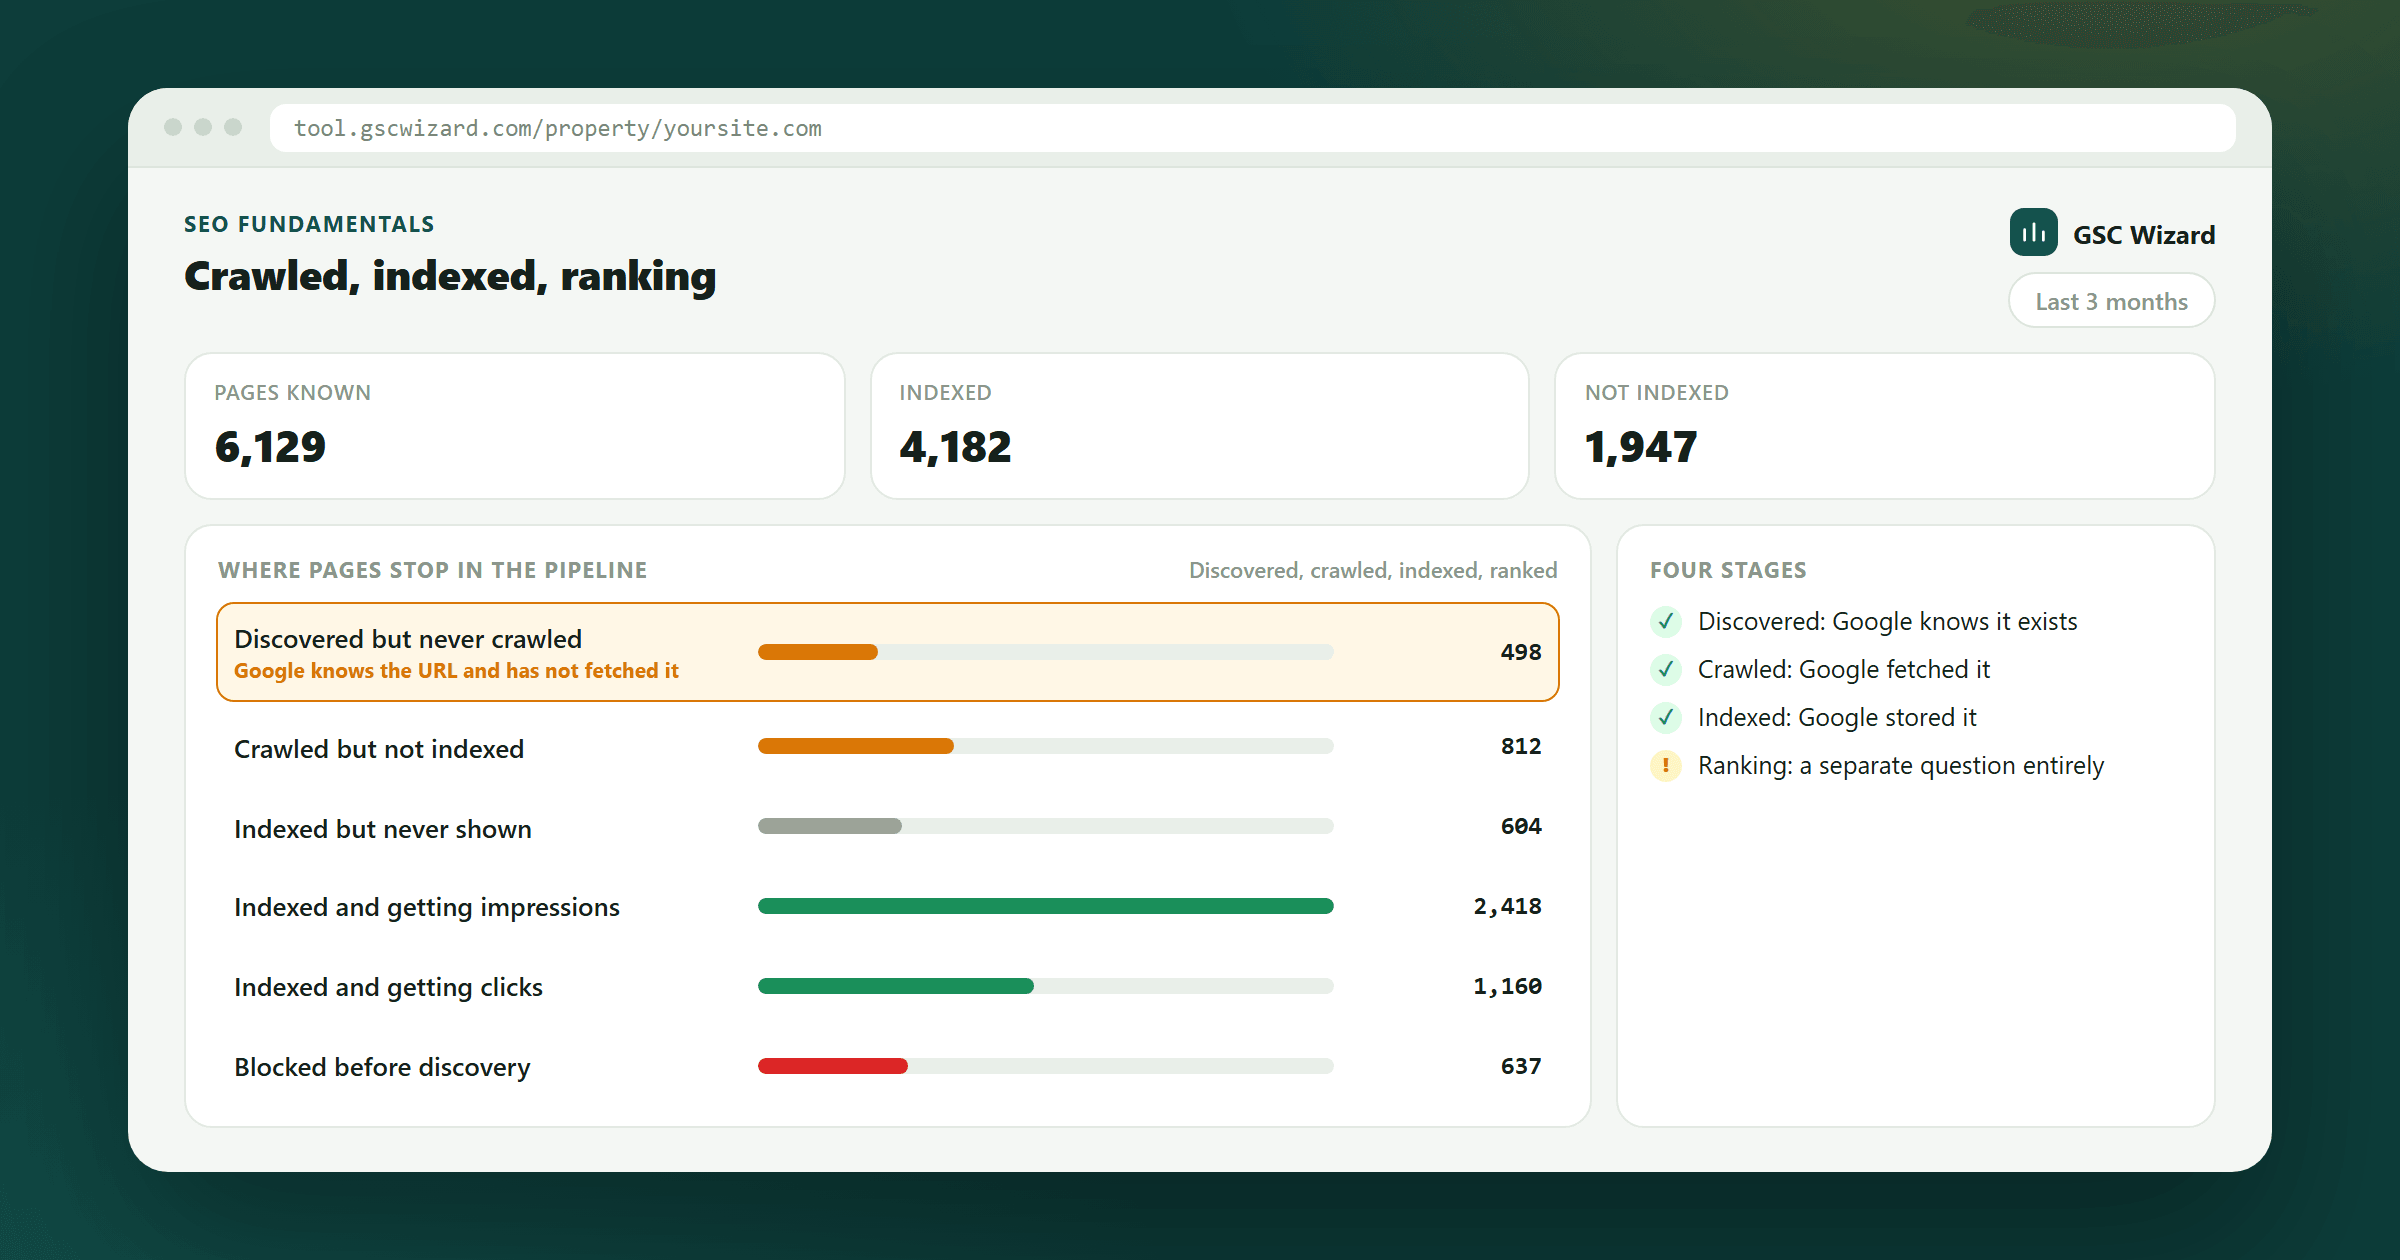Click the 604 count value

(x=1521, y=826)
